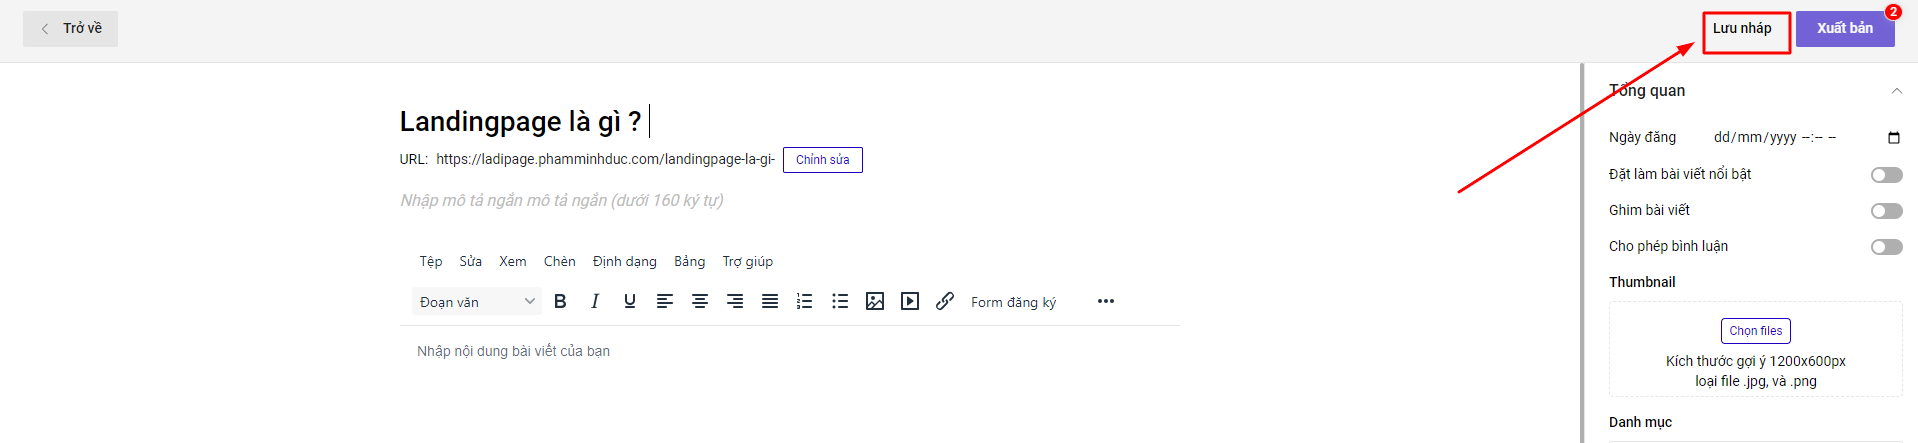This screenshot has width=1918, height=443.
Task: Apply italic formatting
Action: (595, 301)
